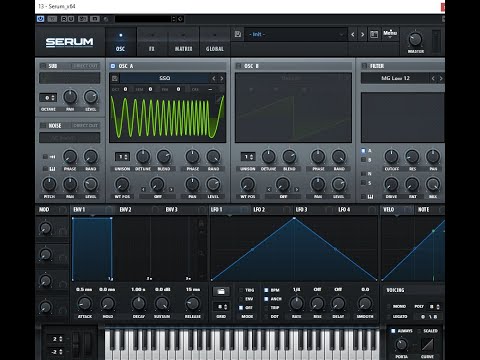The width and height of the screenshot is (480, 360).
Task: Click the OSC A warp mode left arrow
Action: tap(143, 189)
